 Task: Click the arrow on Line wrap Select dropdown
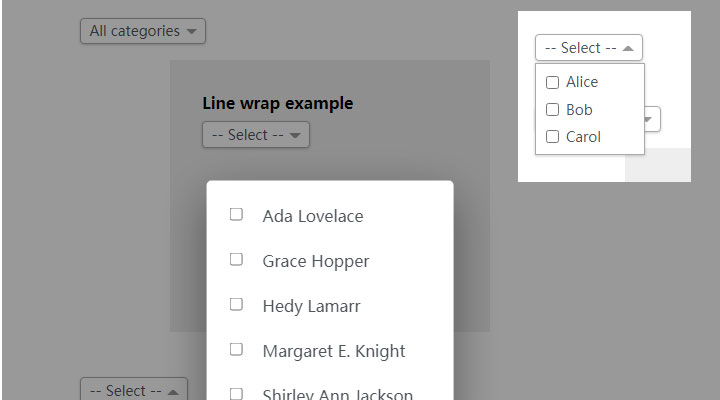coord(295,135)
